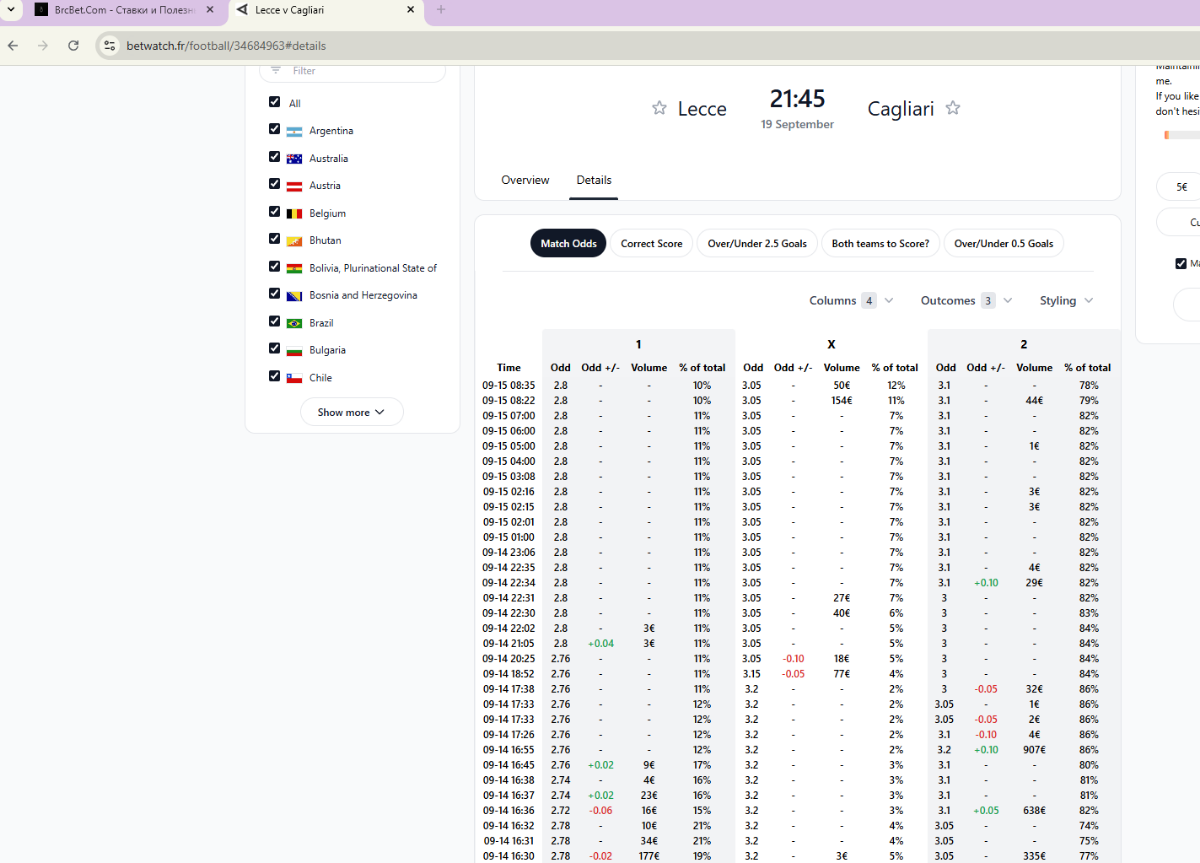The height and width of the screenshot is (863, 1200).
Task: Toggle the Chile checkbox
Action: tap(274, 376)
